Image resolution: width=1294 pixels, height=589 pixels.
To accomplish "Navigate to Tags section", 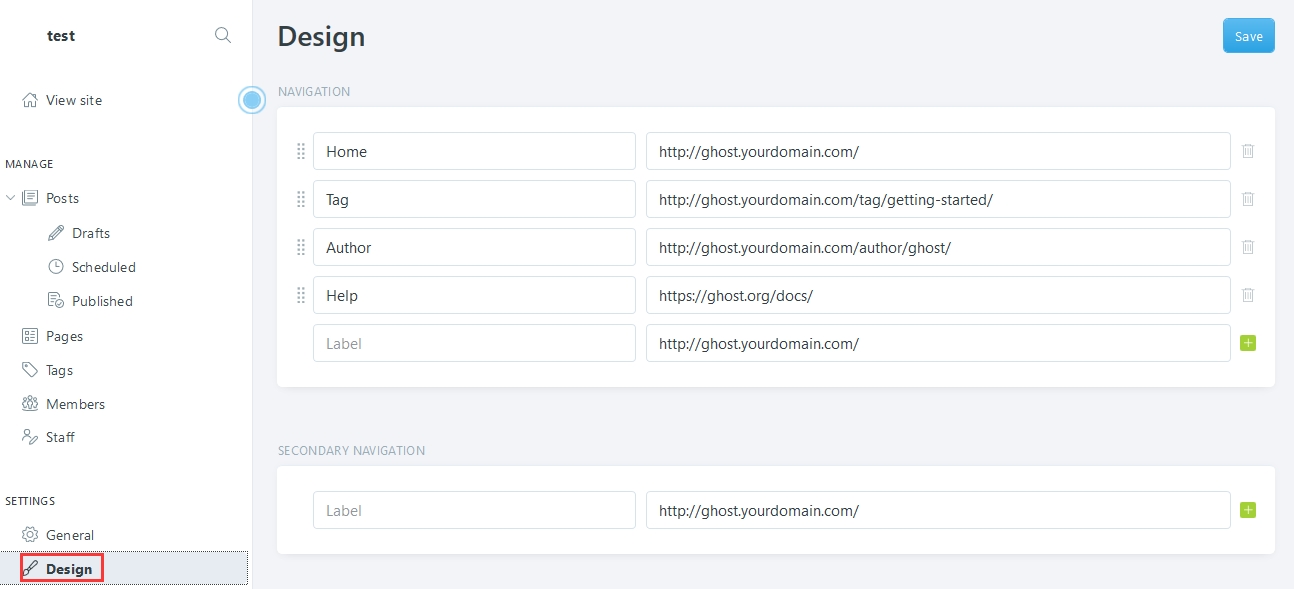I will click(59, 370).
